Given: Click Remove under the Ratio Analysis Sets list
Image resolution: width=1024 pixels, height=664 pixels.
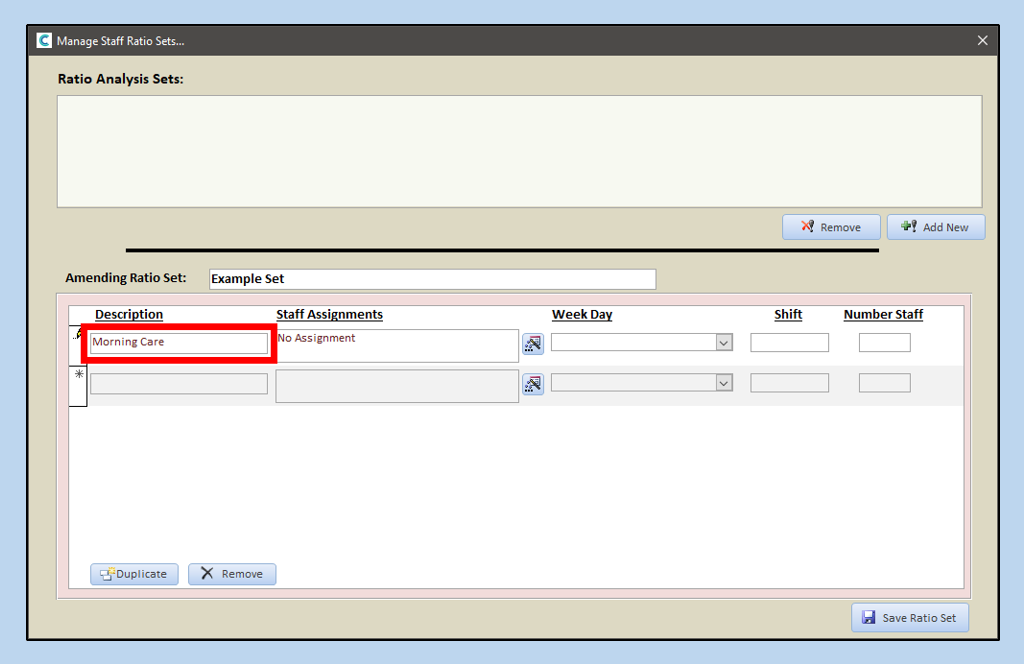Looking at the screenshot, I should (831, 227).
